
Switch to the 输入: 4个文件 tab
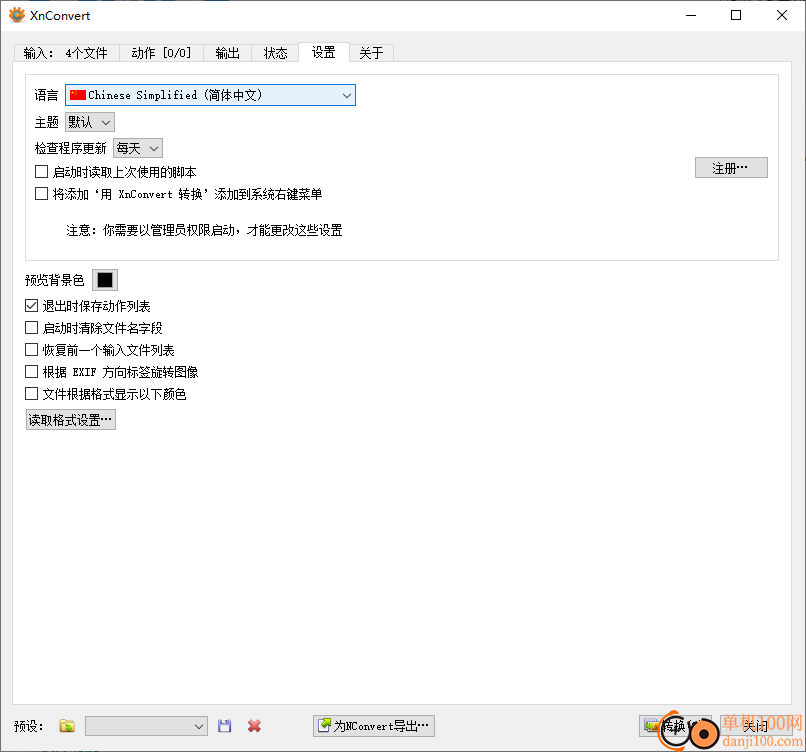66,53
